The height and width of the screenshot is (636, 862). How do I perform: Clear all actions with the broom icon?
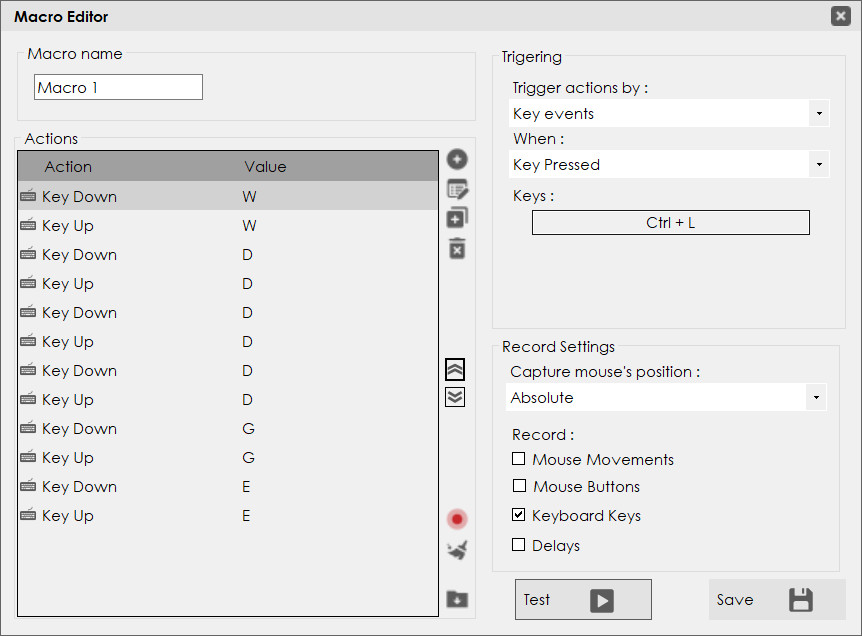coord(457,549)
